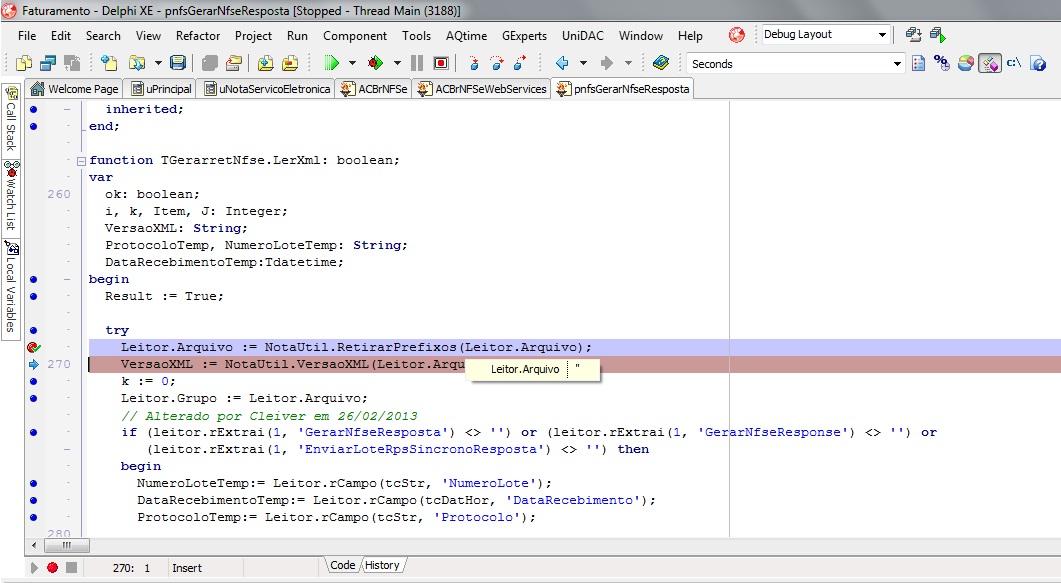Screen dimensions: 1061x583
Task: Click the horizontal scrollbar left arrow
Action: [x=34, y=545]
